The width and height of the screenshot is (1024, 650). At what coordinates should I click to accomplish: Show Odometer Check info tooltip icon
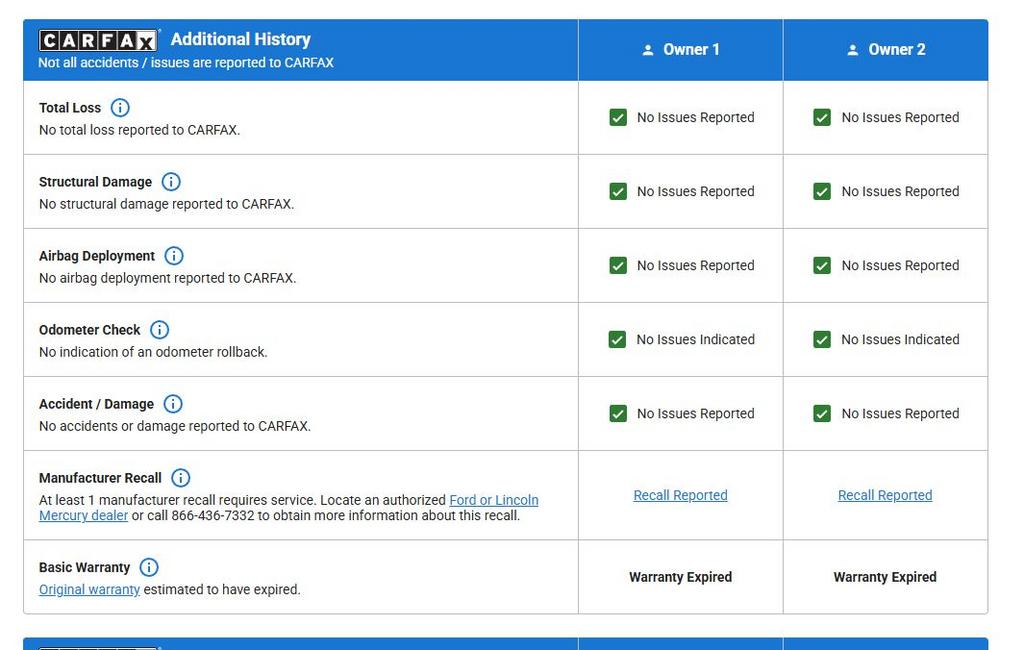click(x=159, y=329)
